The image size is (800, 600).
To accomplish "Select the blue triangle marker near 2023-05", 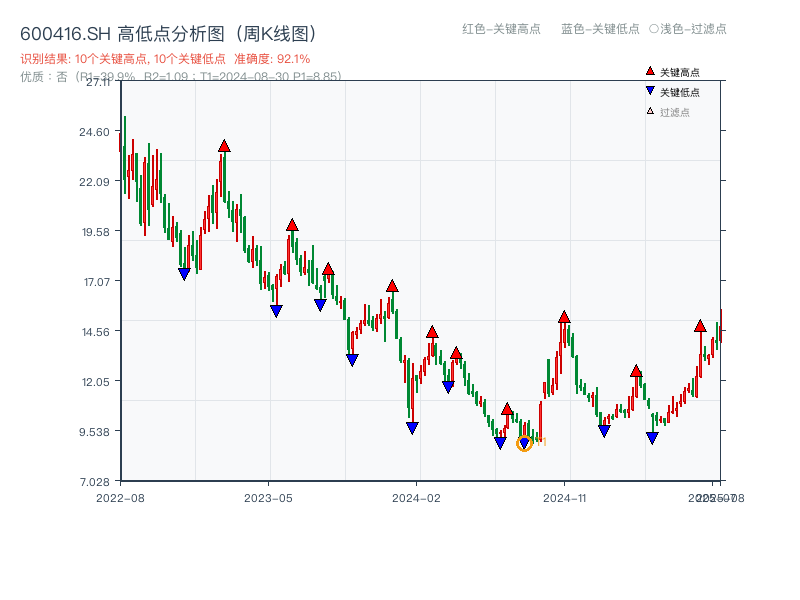I will [275, 313].
